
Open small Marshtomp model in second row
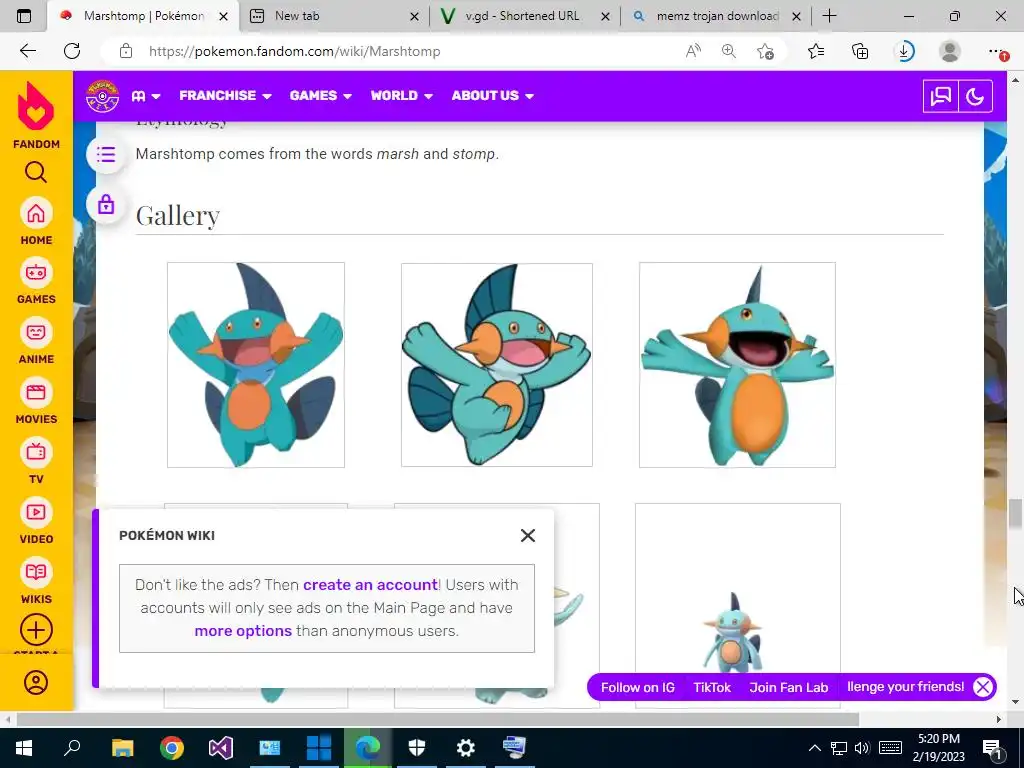point(733,632)
